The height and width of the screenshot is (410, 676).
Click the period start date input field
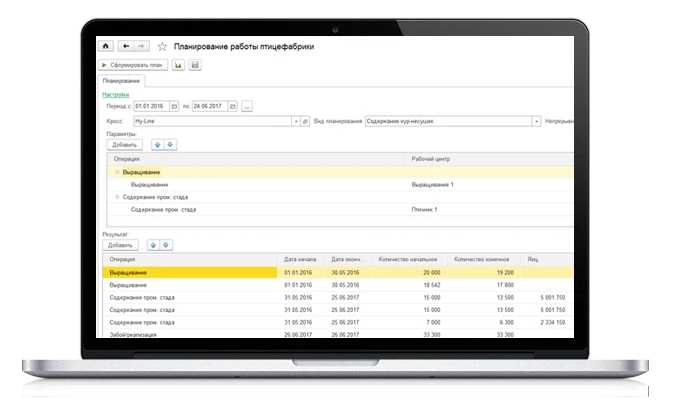151,106
